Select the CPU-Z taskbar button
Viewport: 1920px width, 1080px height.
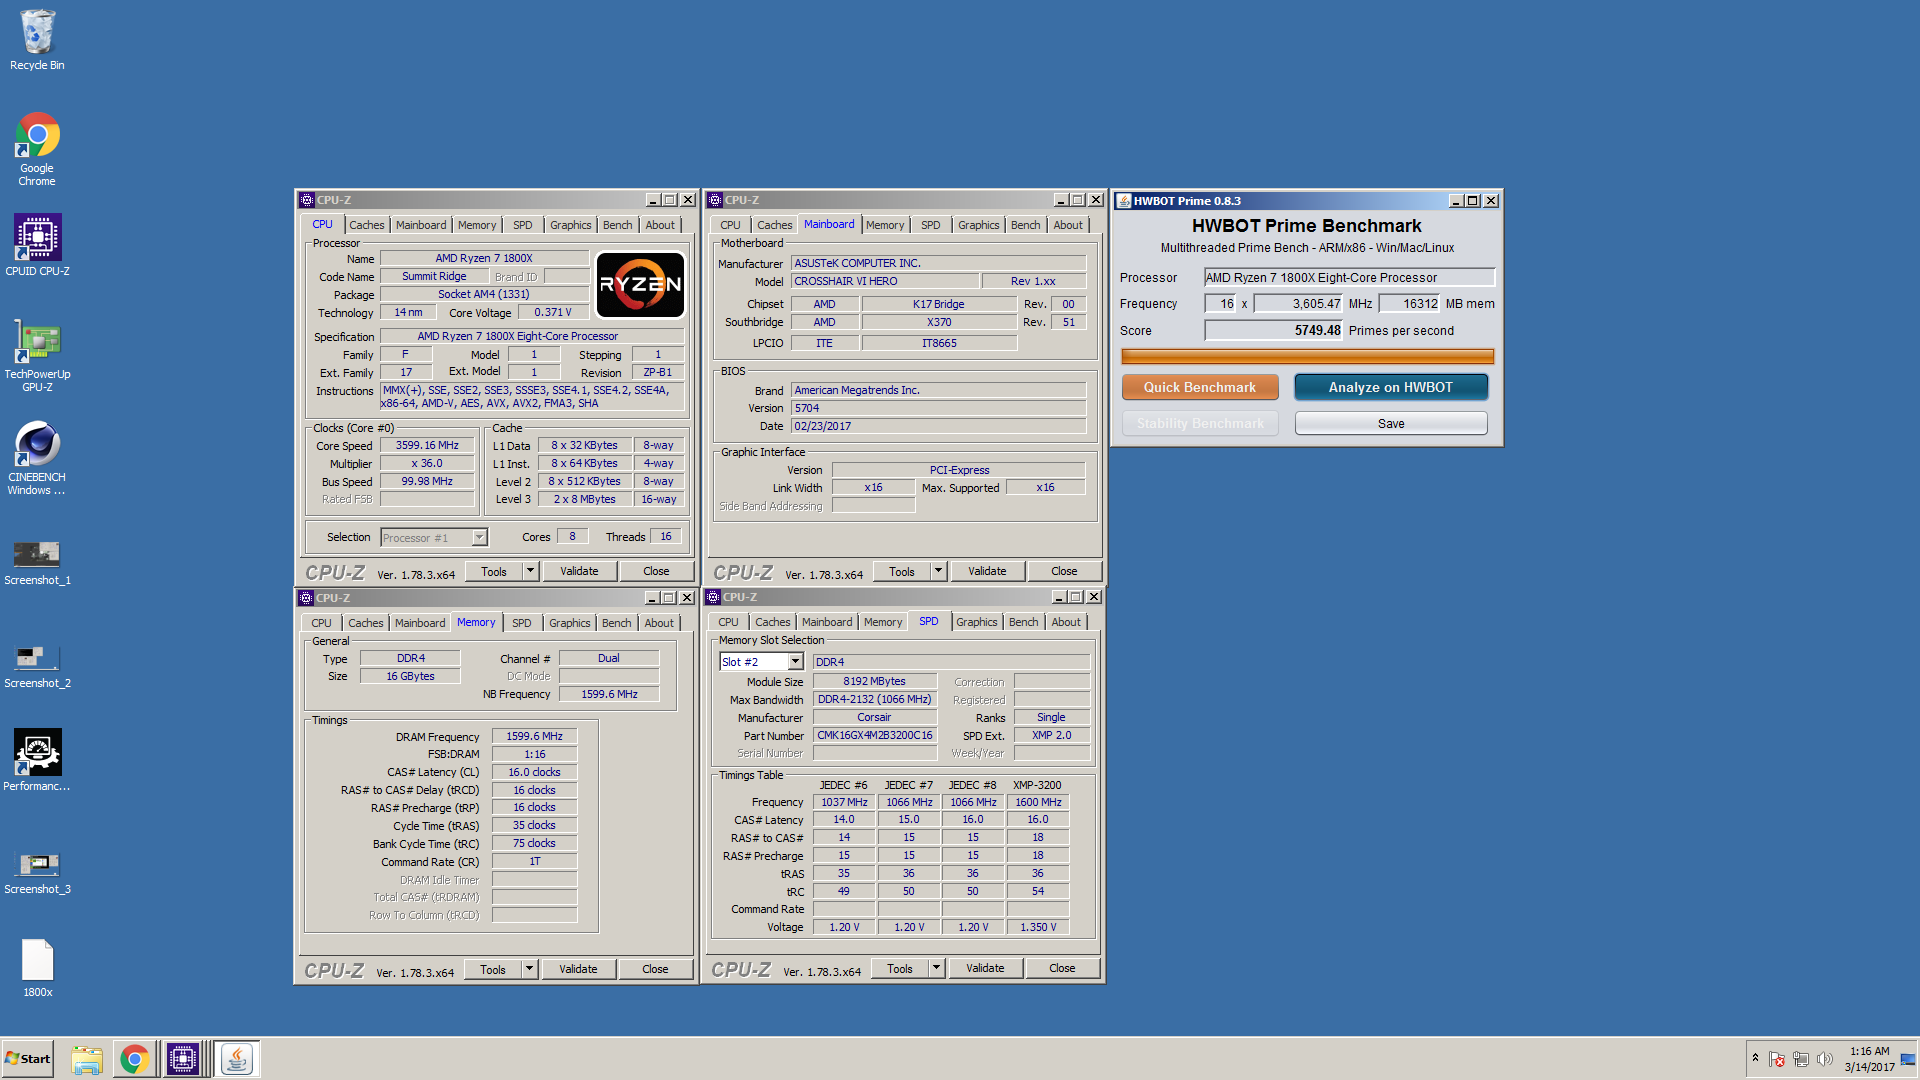[x=183, y=1059]
